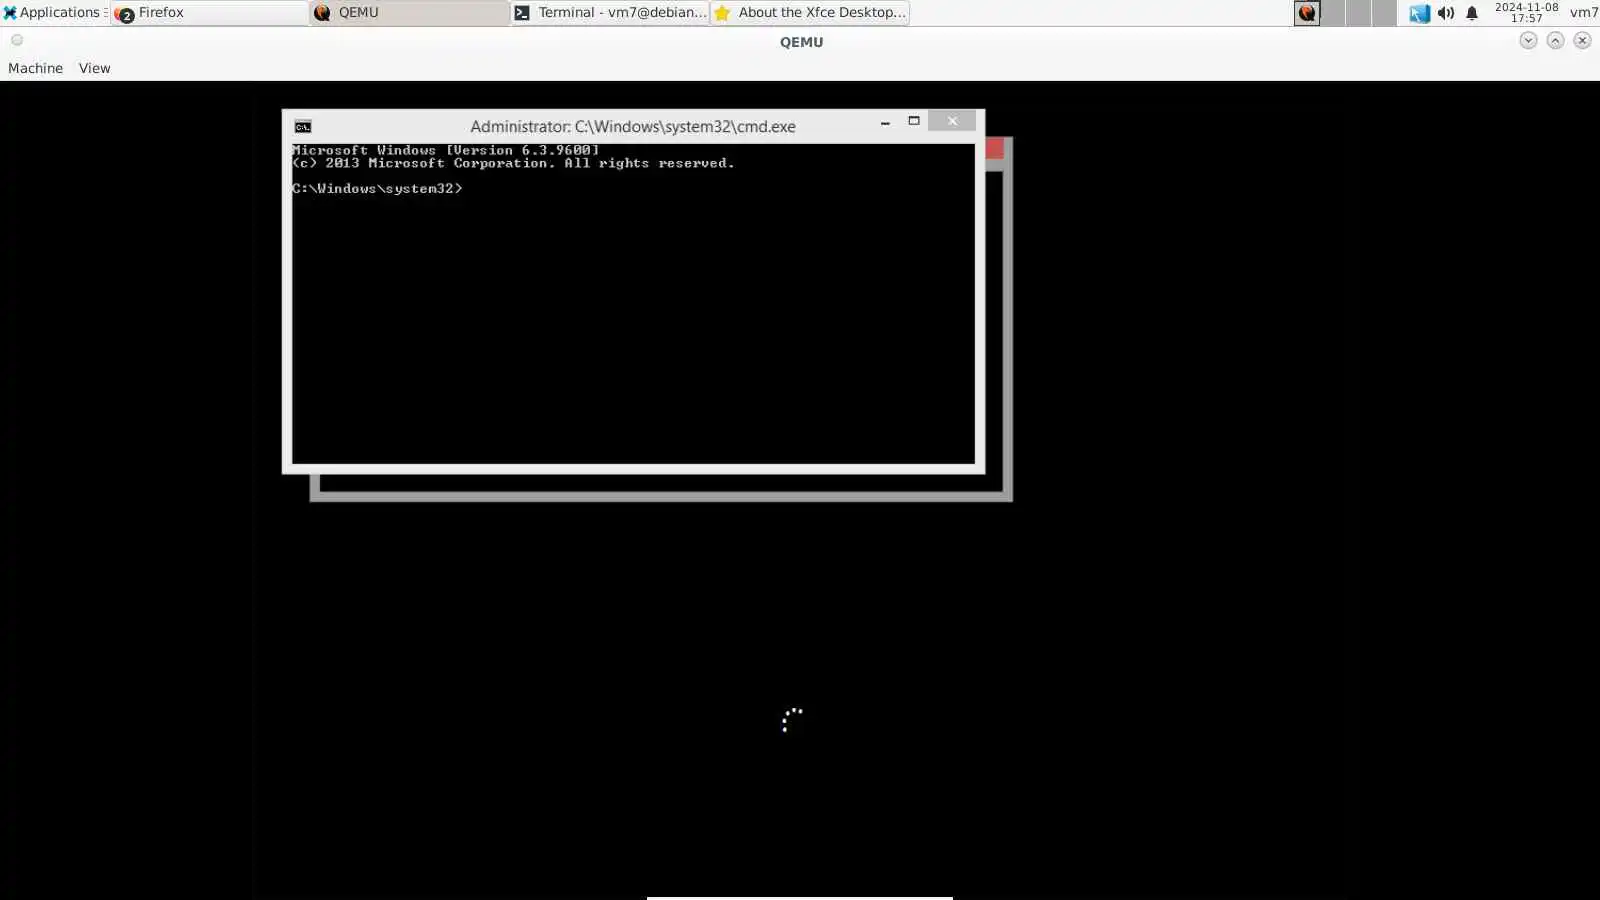This screenshot has height=900, width=1600.
Task: Click the Administrator cmd.exe title bar text
Action: click(x=633, y=127)
